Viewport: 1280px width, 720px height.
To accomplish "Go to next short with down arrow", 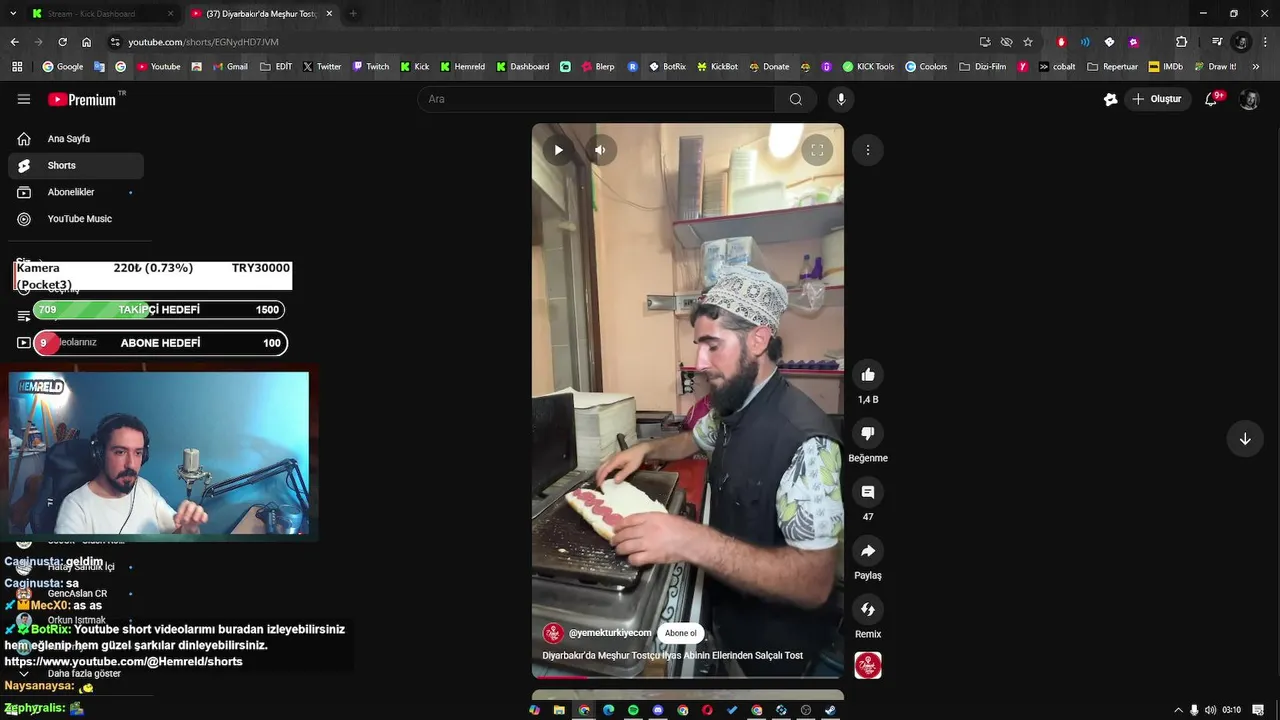I will click(x=1245, y=439).
